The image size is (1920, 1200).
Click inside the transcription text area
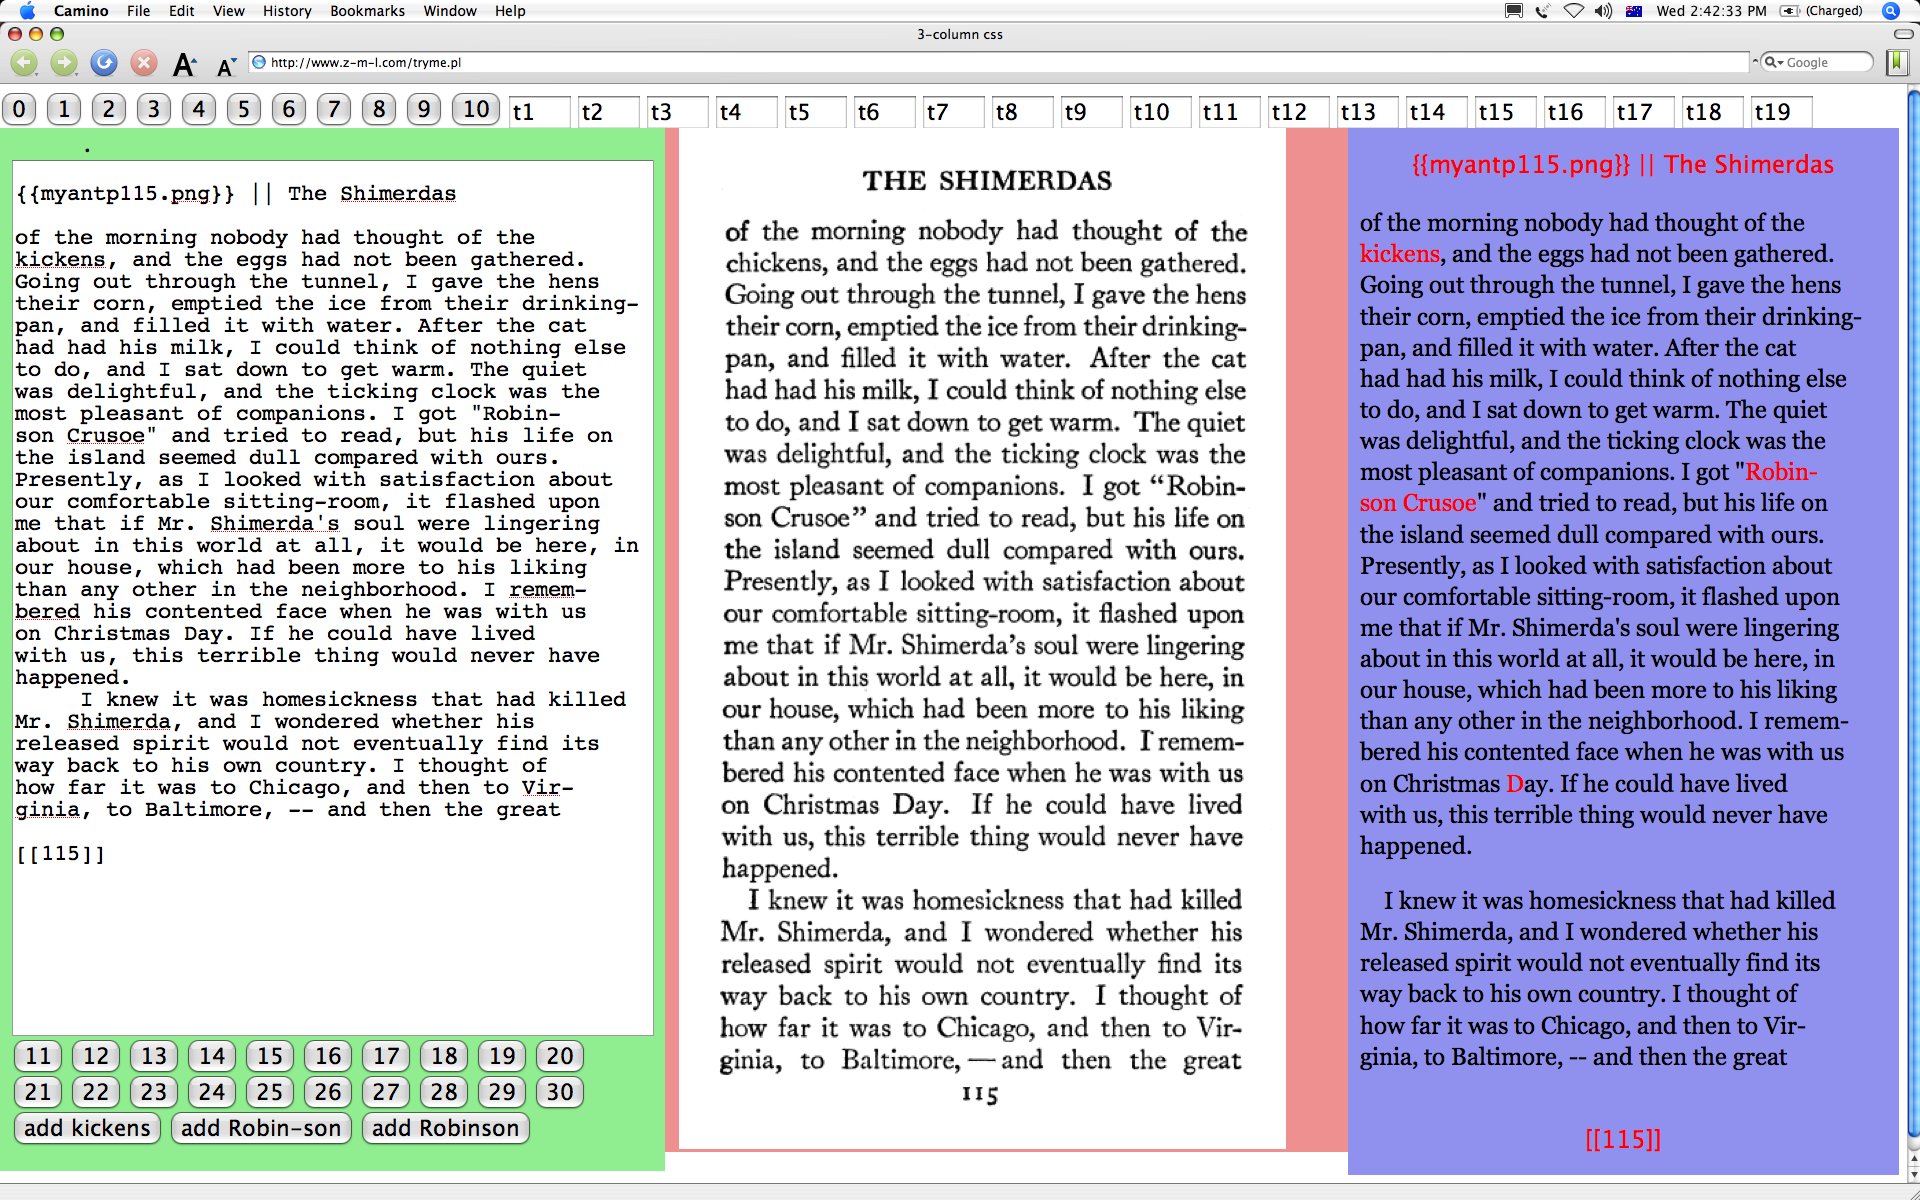point(333,597)
